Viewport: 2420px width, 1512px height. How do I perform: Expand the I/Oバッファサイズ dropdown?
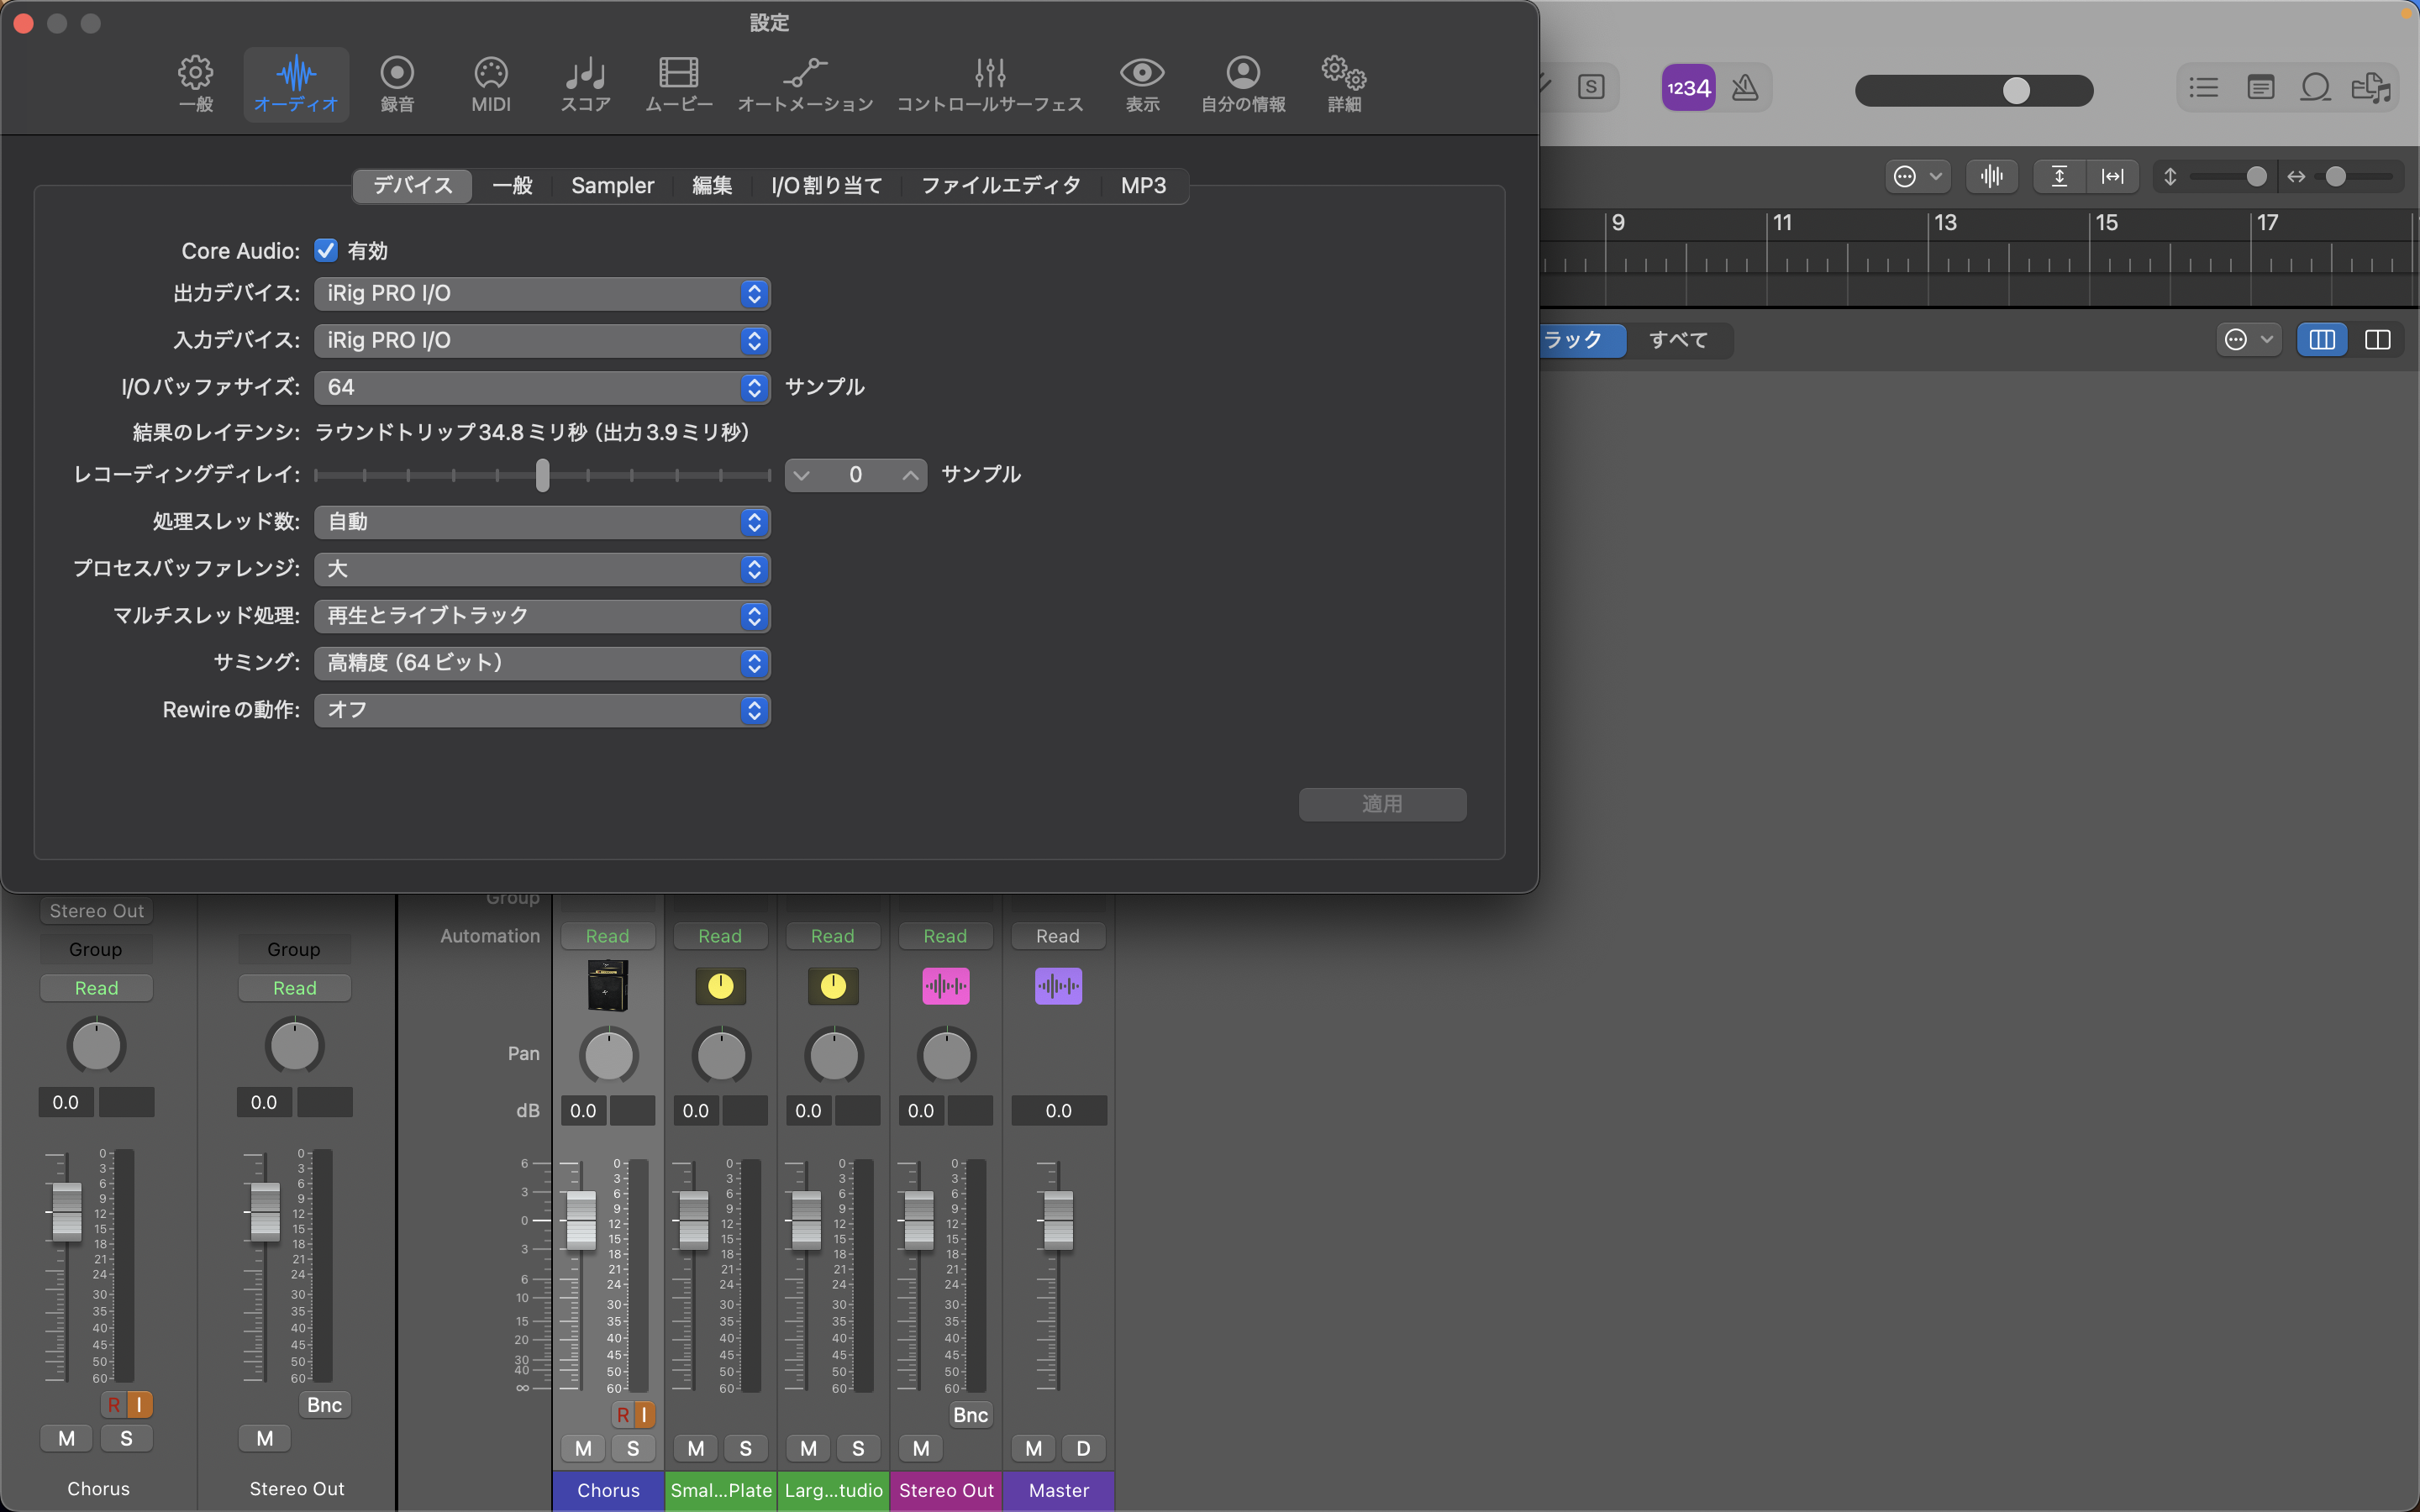541,387
